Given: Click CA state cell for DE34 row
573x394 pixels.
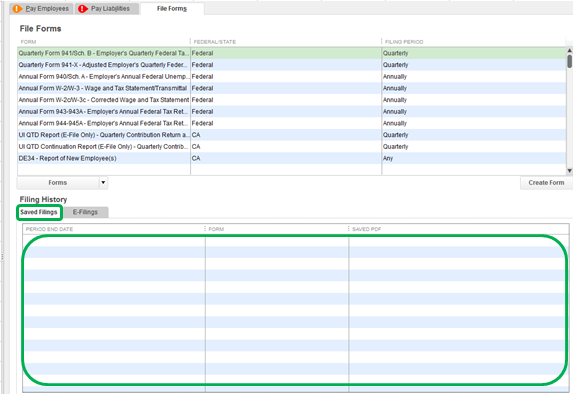Looking at the screenshot, I should [286, 159].
